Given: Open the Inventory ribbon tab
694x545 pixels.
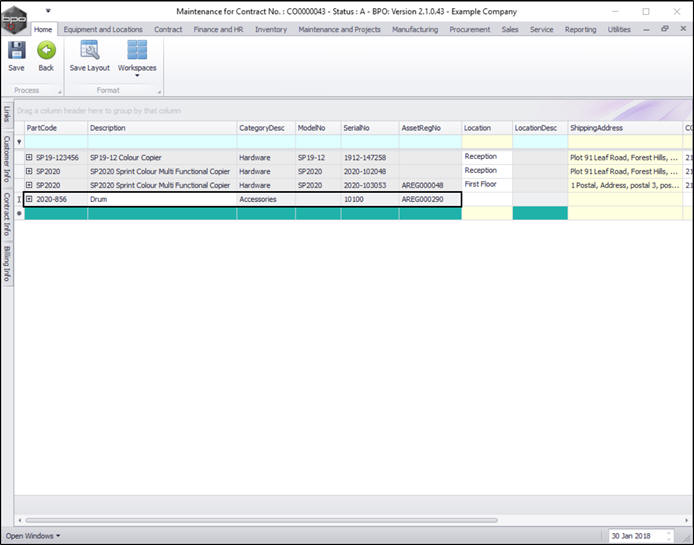Looking at the screenshot, I should (271, 29).
